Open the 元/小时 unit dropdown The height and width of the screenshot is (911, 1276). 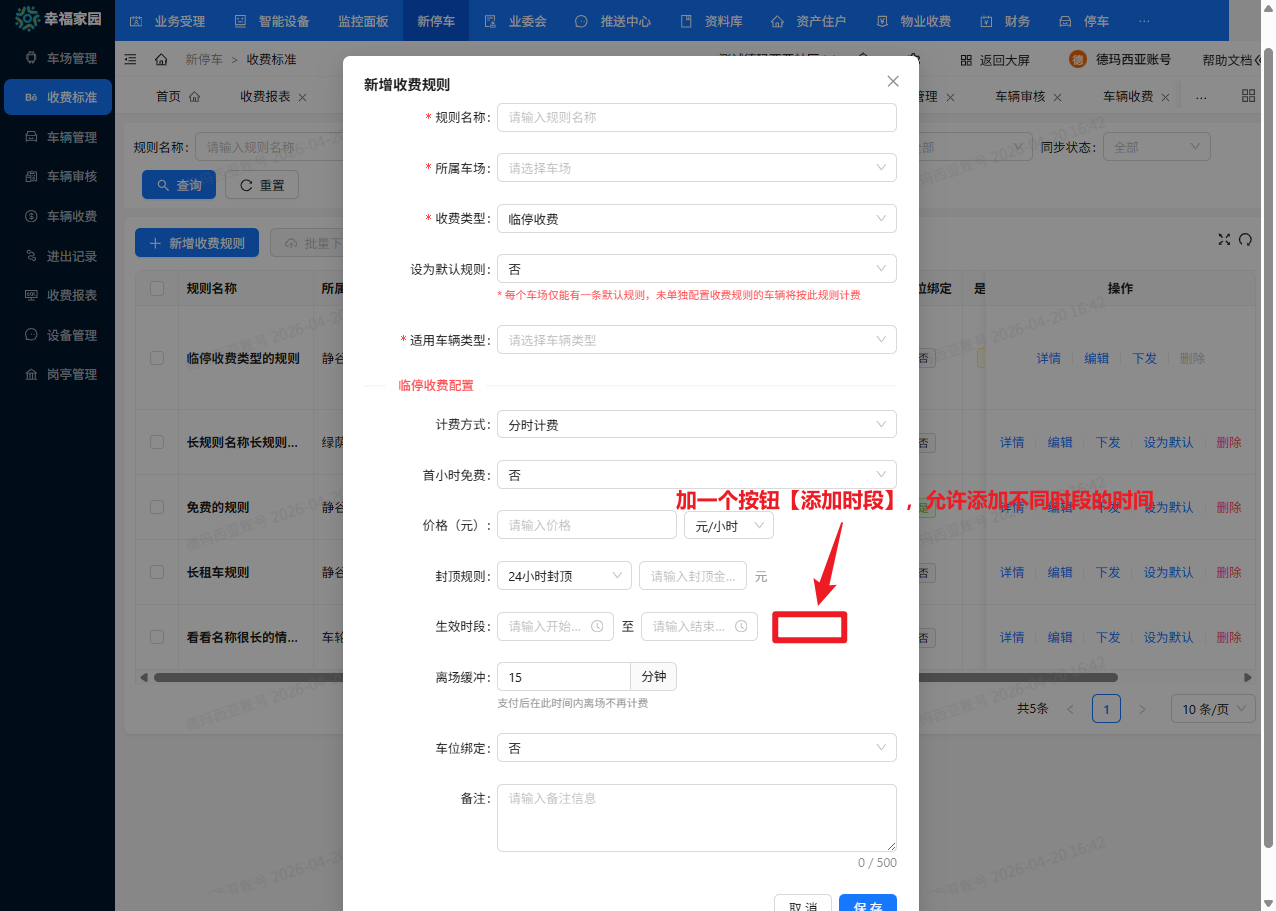point(728,525)
